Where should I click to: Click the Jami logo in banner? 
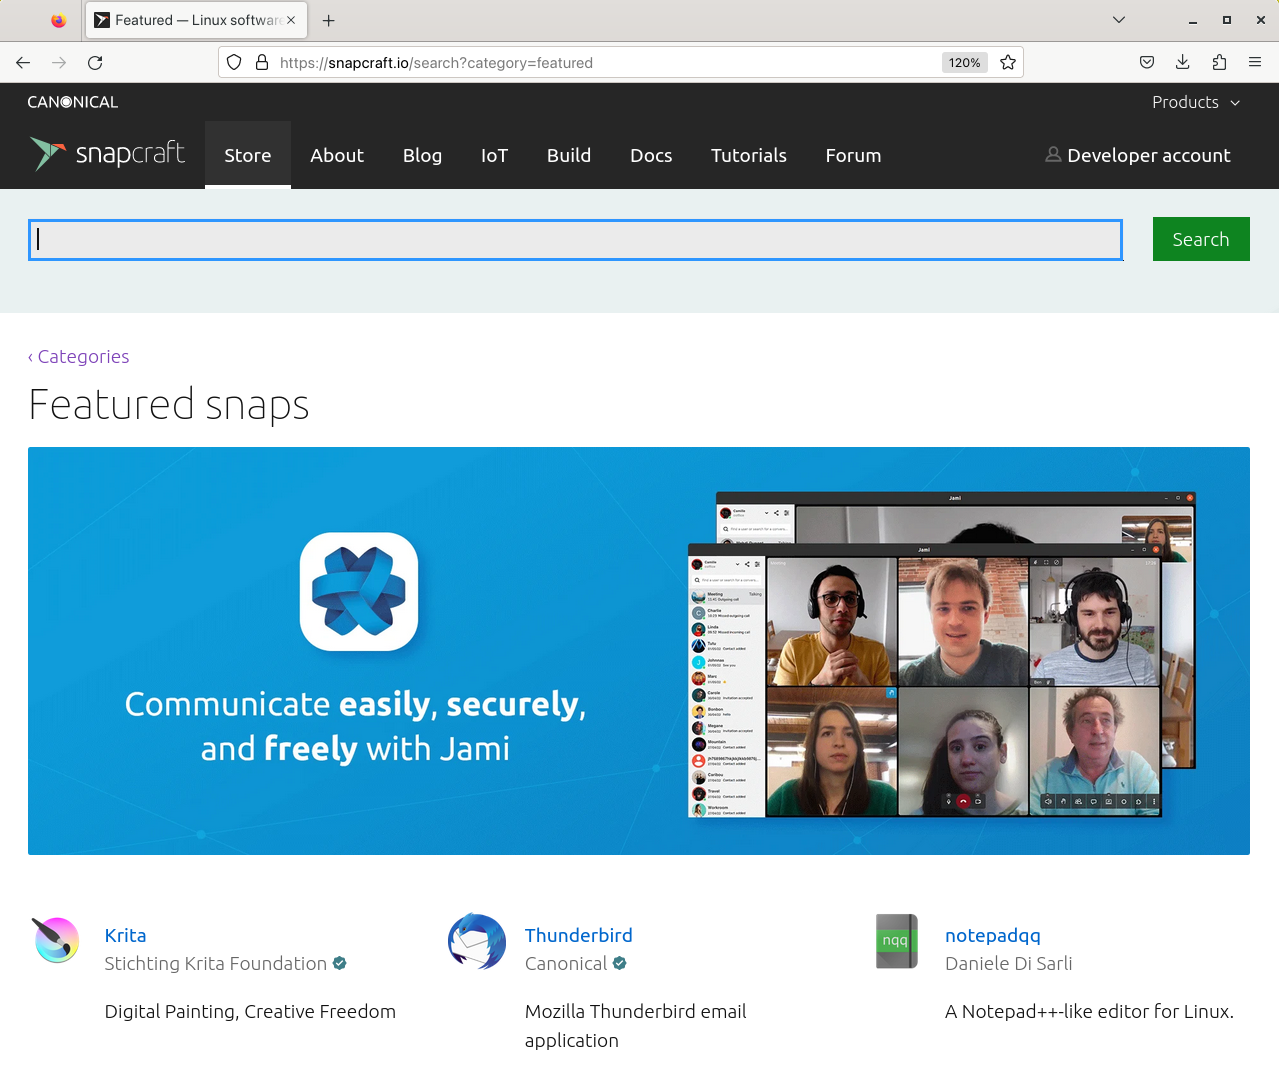(x=359, y=592)
